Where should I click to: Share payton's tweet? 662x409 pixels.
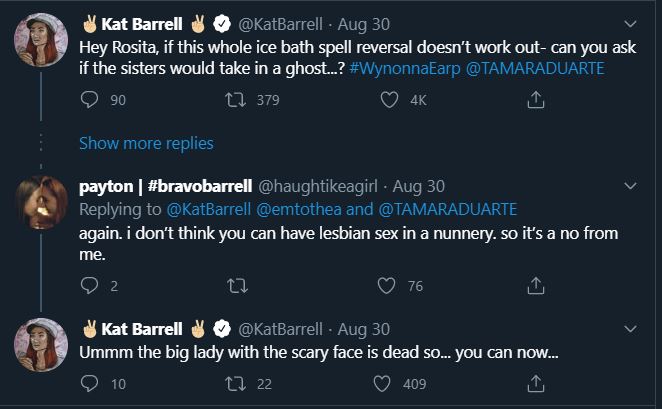pyautogui.click(x=536, y=286)
